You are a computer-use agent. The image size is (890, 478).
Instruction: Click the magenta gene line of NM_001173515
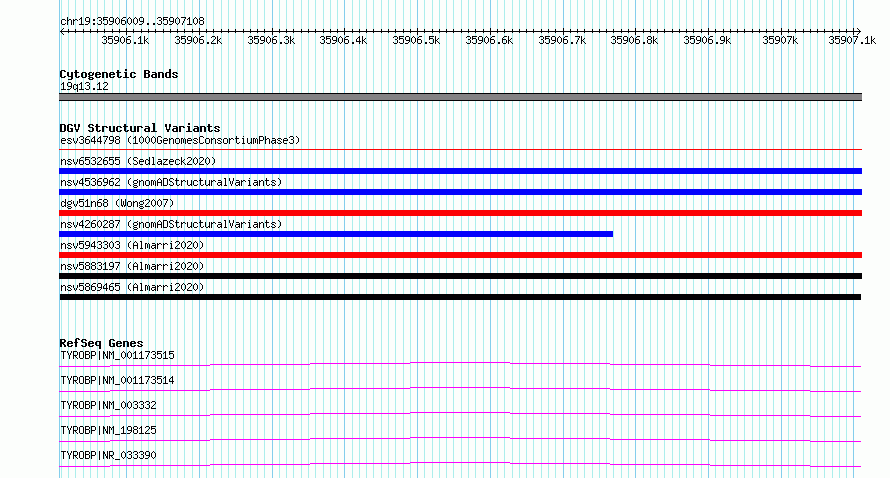coord(460,364)
